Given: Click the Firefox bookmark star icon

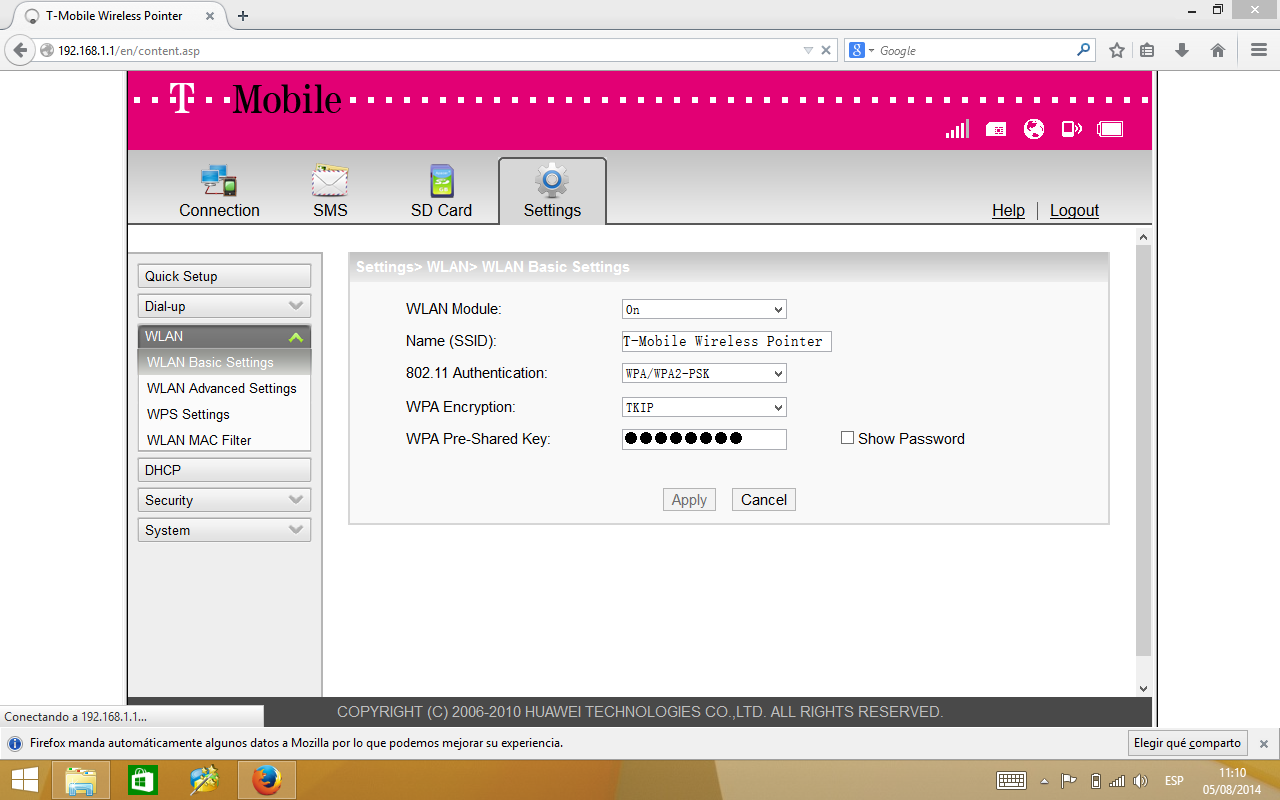Looking at the screenshot, I should 1117,50.
